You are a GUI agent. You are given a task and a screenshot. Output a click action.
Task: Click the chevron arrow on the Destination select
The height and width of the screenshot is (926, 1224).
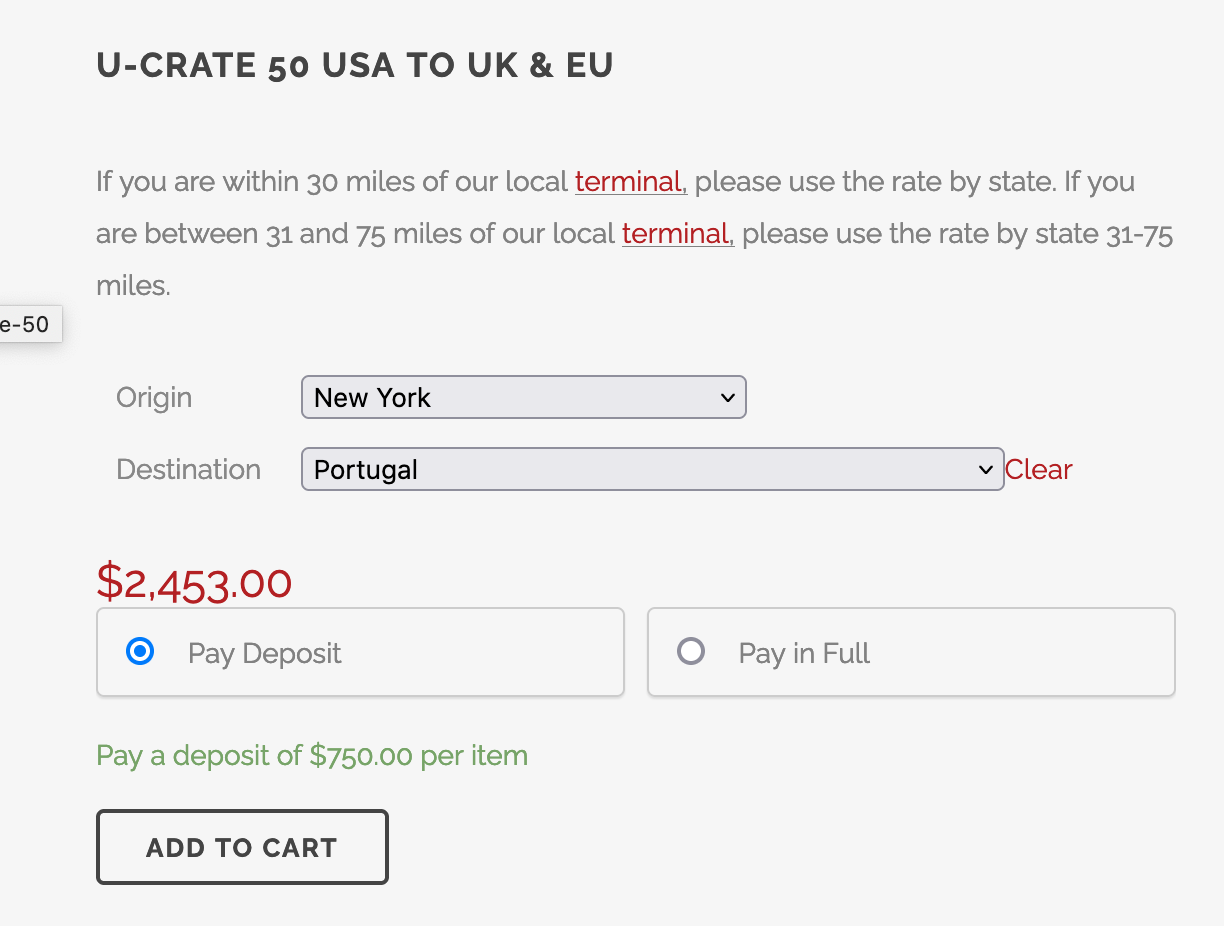pyautogui.click(x=986, y=470)
